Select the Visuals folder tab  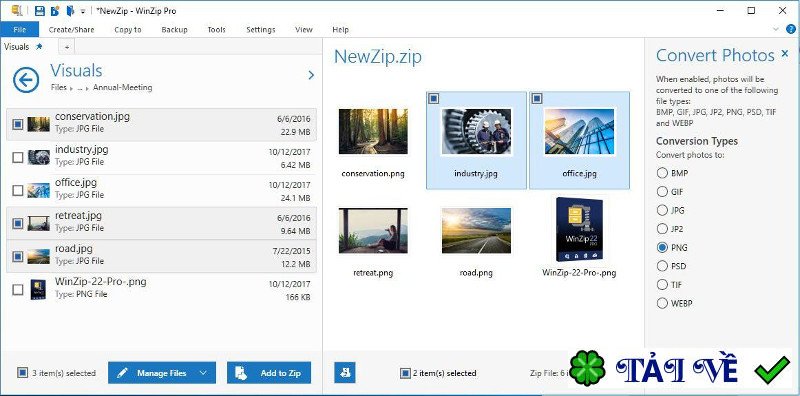(x=17, y=46)
